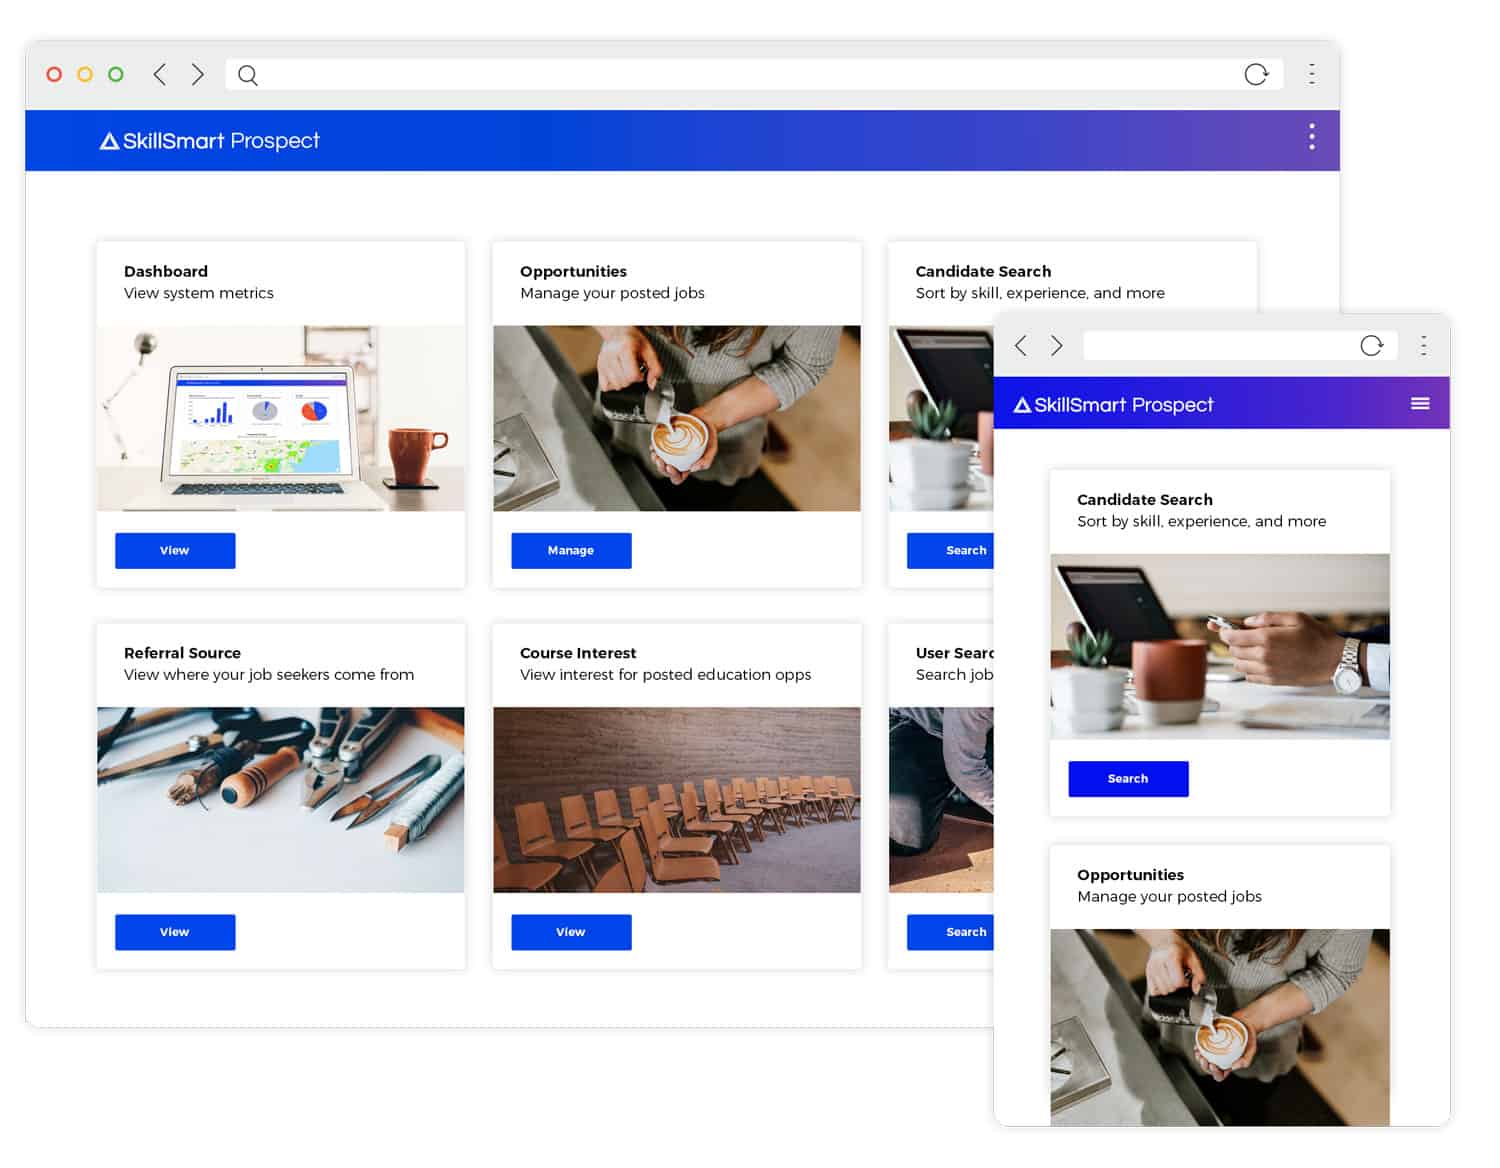Click the Referral Source card title

pyautogui.click(x=182, y=653)
